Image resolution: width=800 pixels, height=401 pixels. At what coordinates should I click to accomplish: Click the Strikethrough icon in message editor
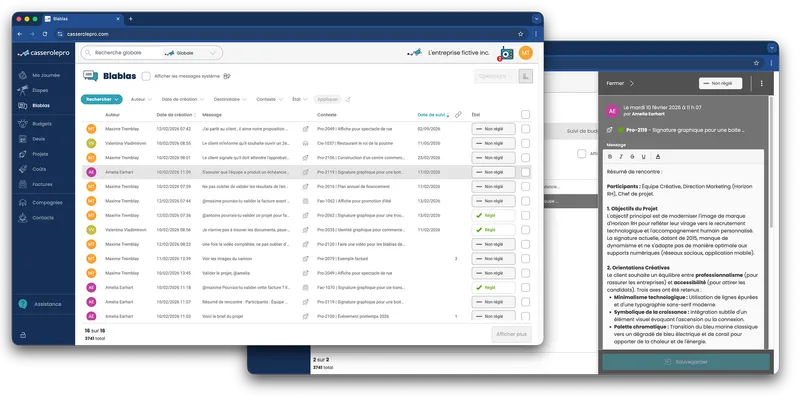point(632,157)
